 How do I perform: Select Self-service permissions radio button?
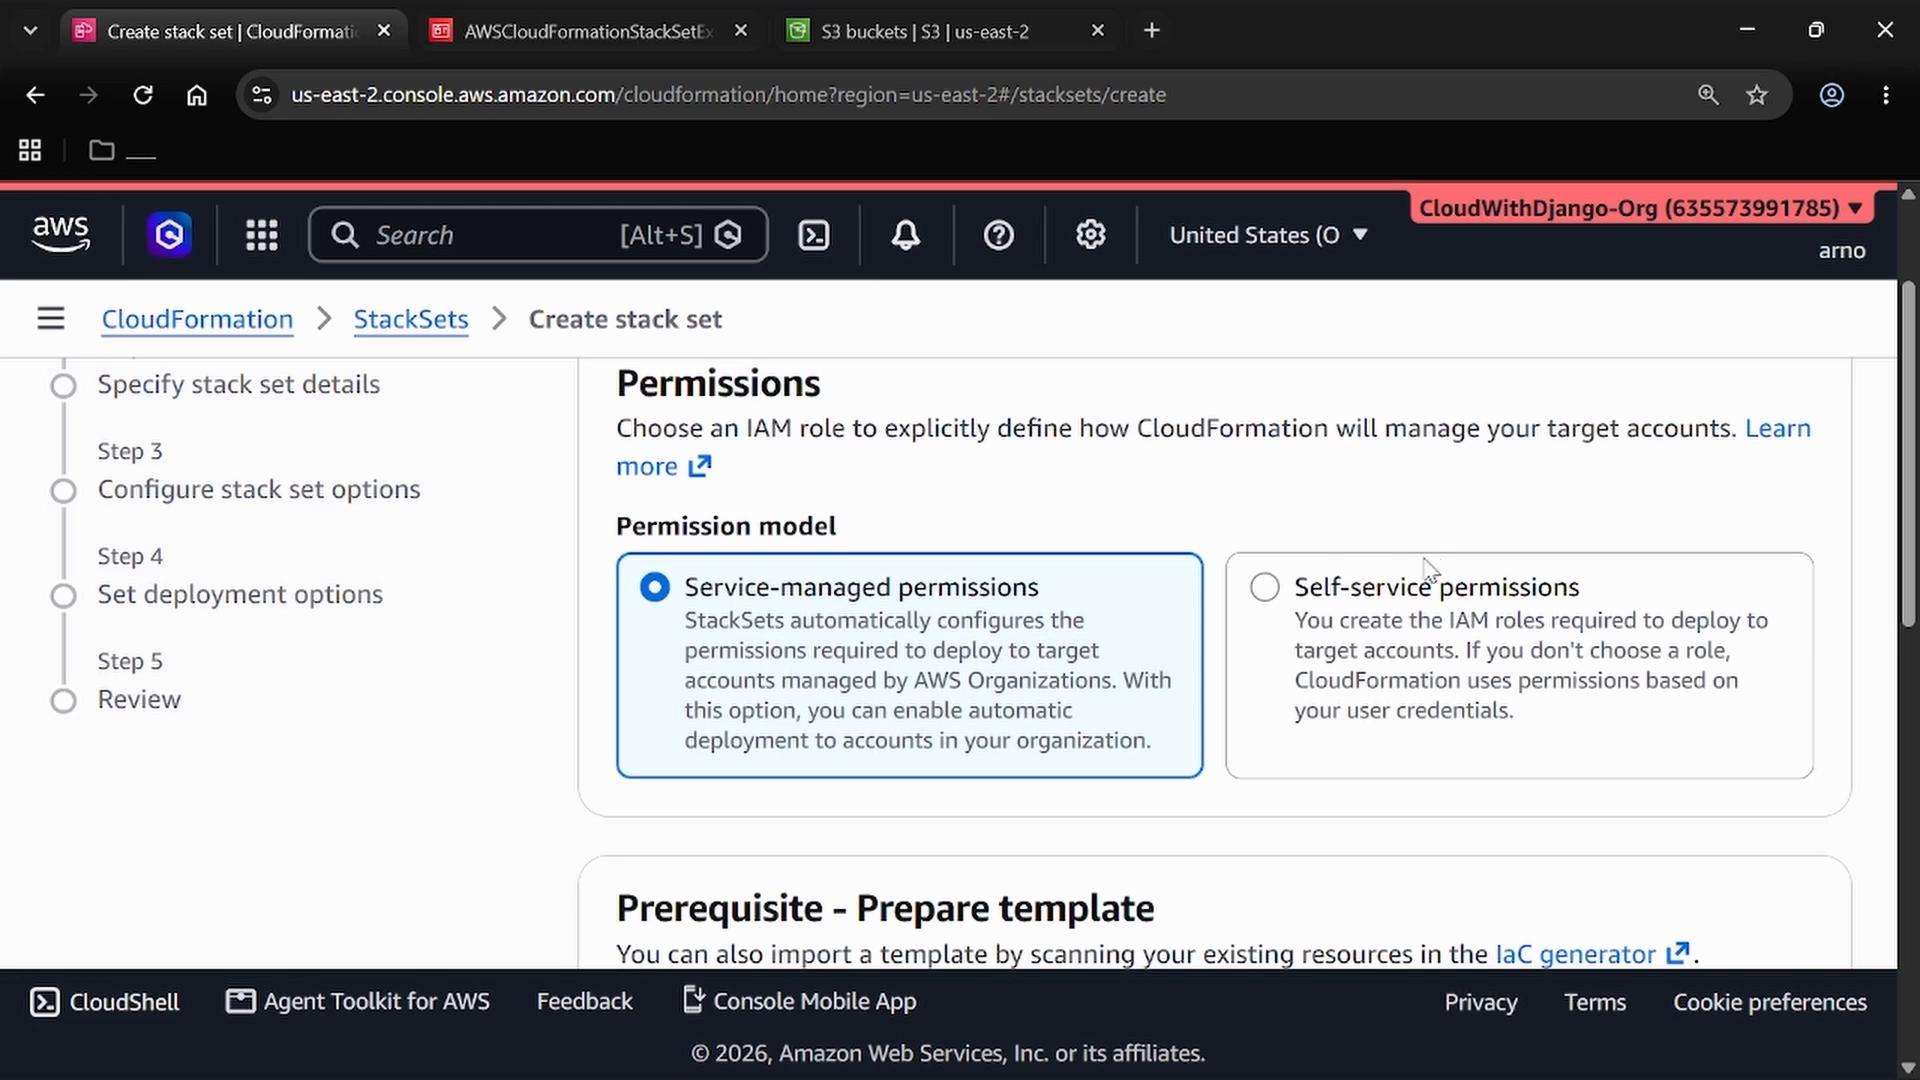click(x=1265, y=587)
